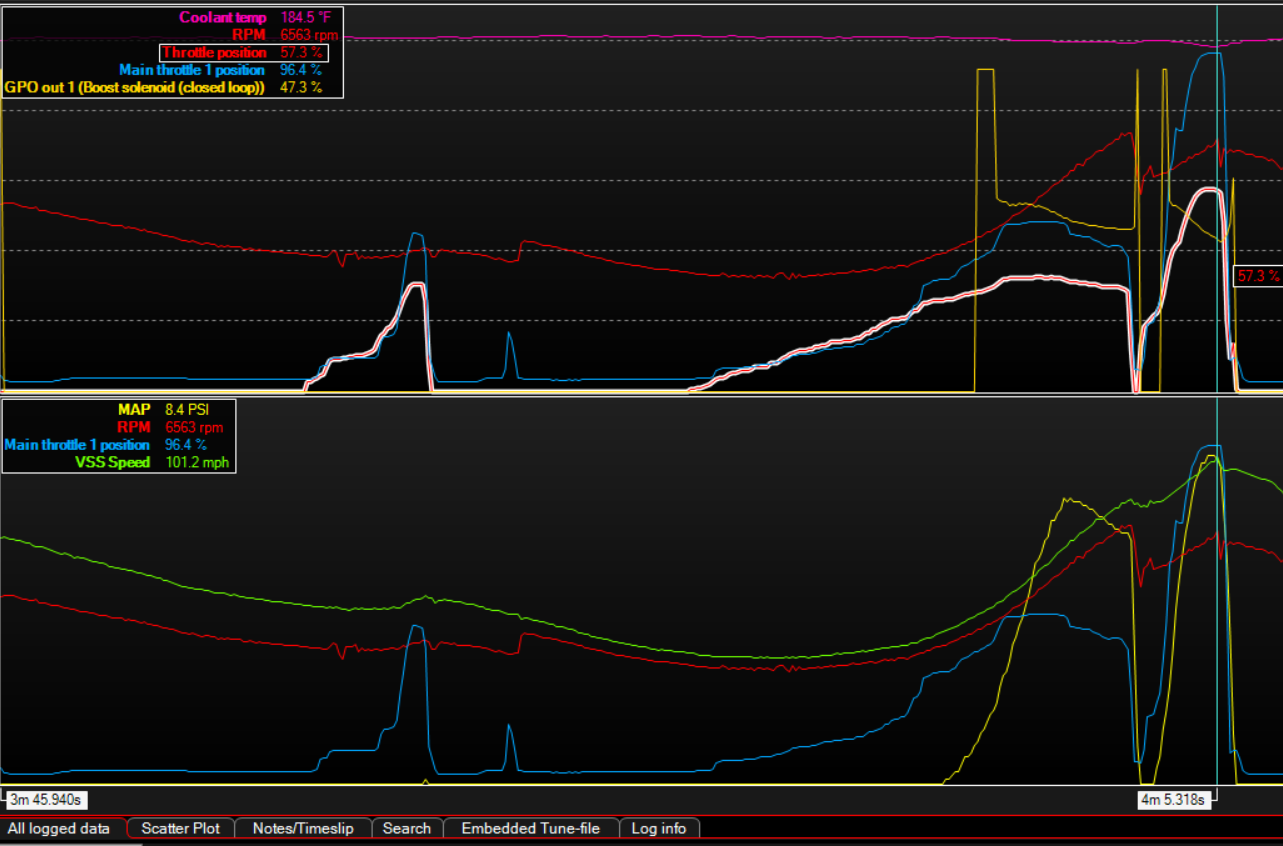Image resolution: width=1283 pixels, height=846 pixels.
Task: Open the Notes/Timeslip tab
Action: tap(303, 828)
